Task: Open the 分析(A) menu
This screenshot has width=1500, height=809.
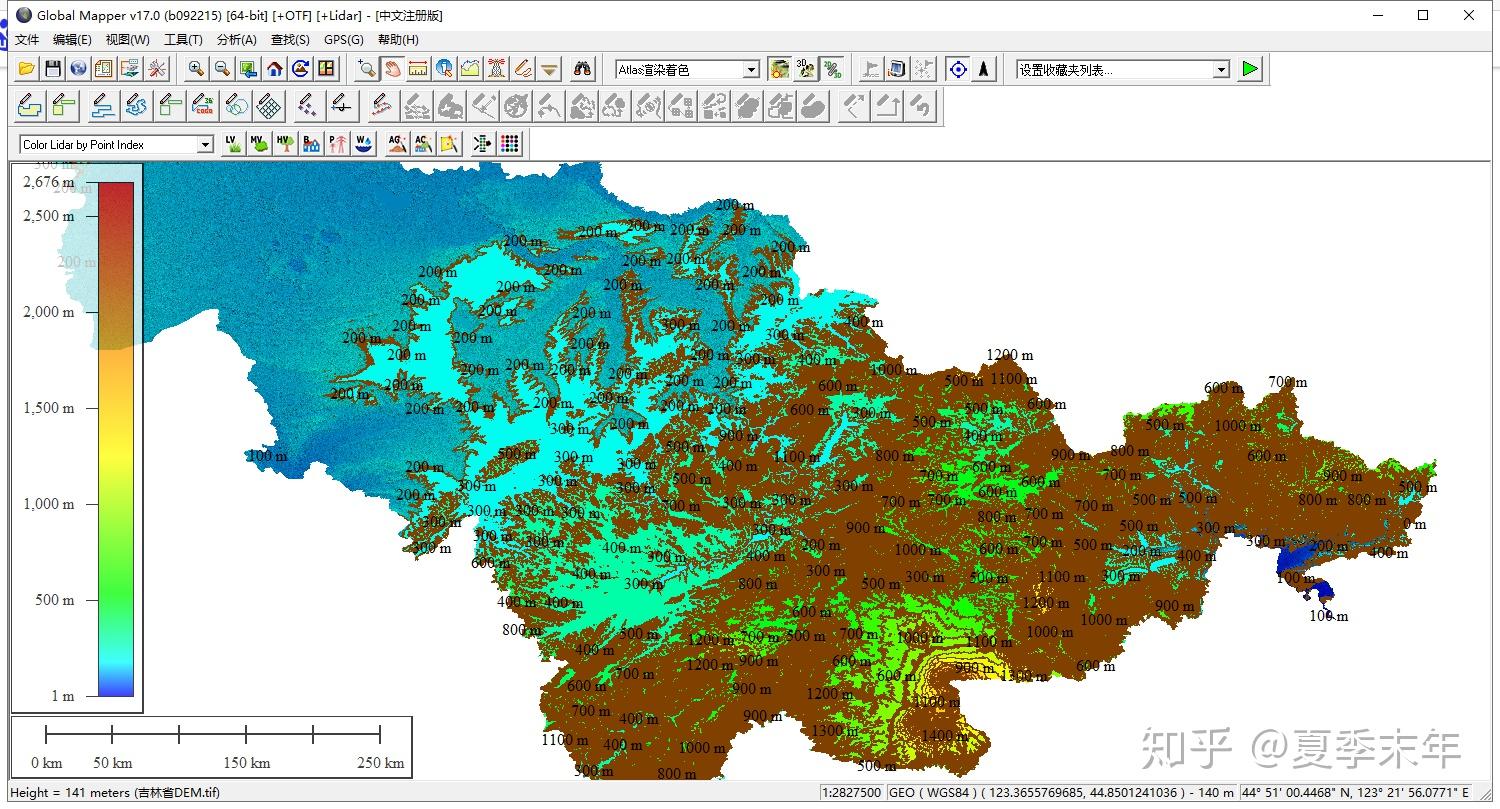Action: (x=236, y=40)
